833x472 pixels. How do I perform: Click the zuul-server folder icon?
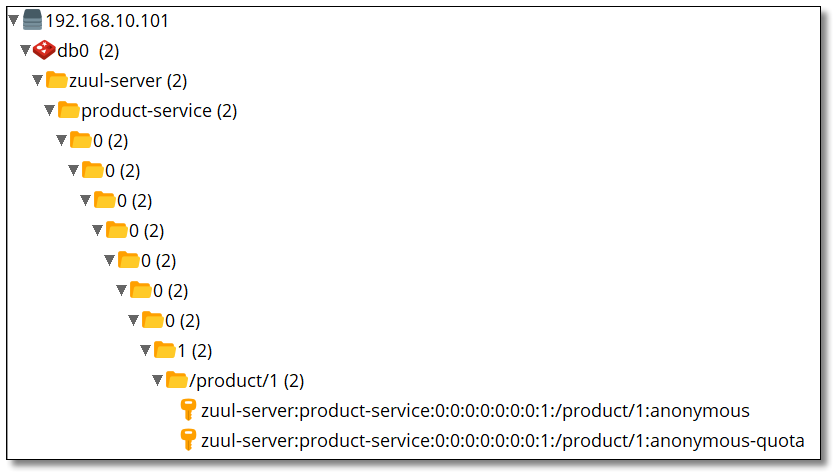56,80
